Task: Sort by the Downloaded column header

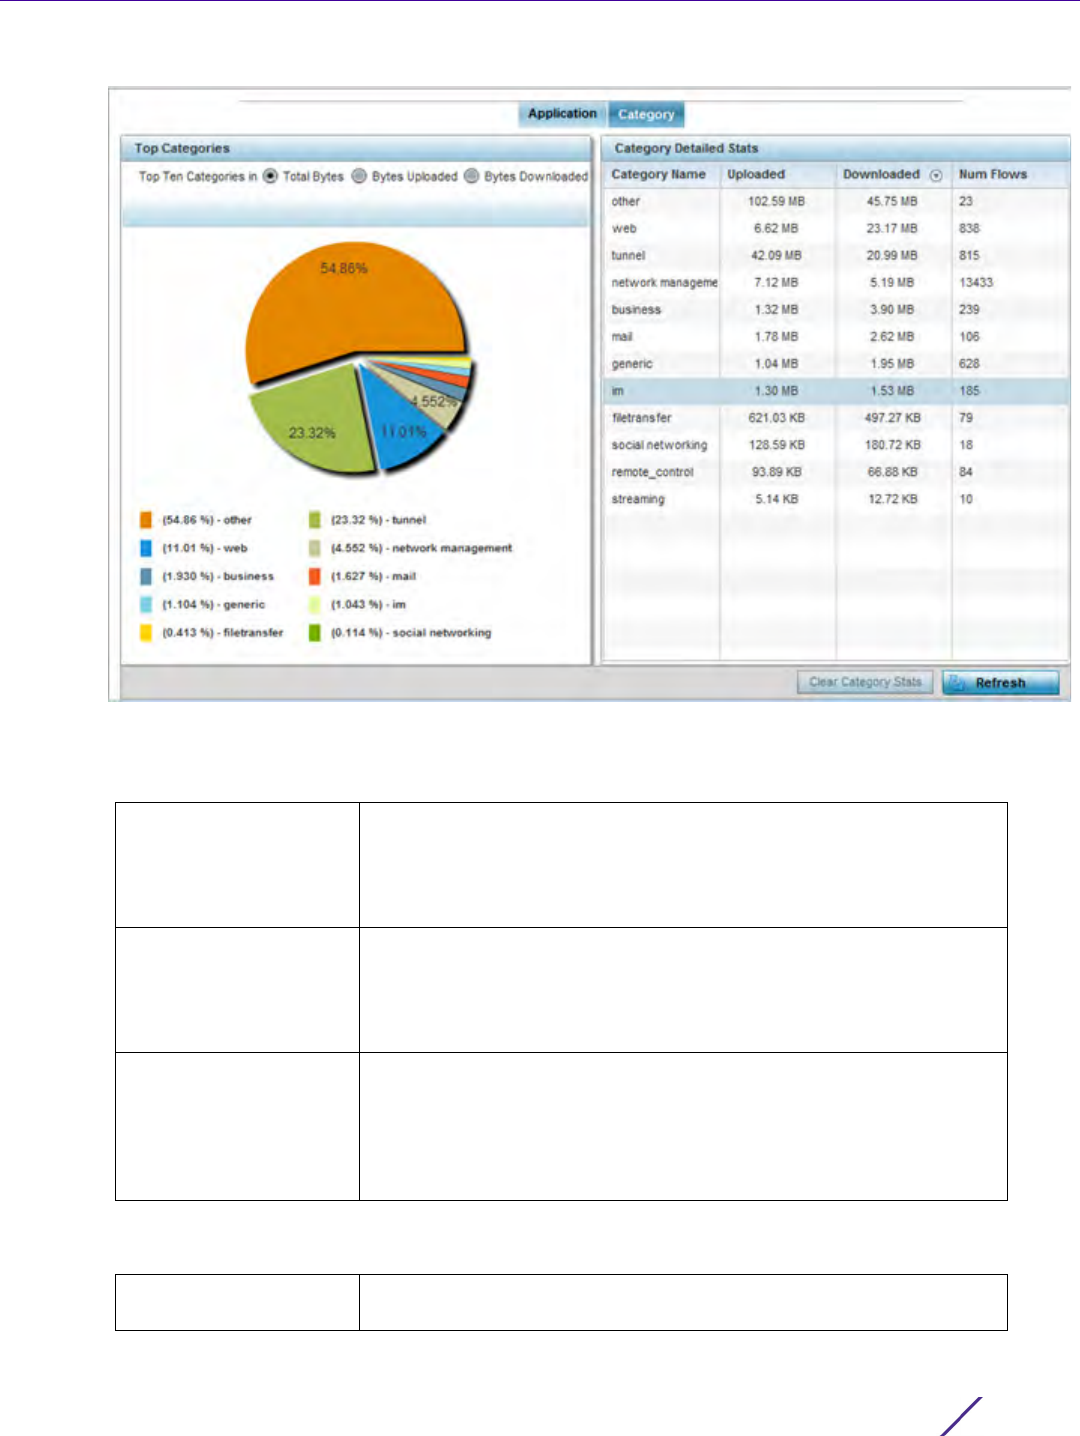Action: pyautogui.click(x=893, y=174)
